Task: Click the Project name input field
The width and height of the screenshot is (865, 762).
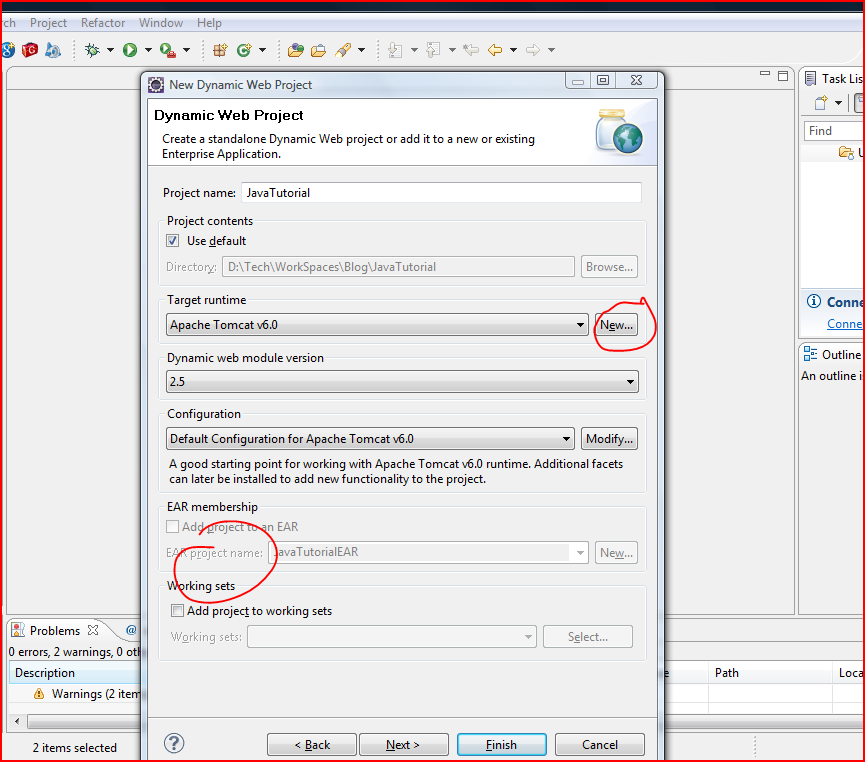Action: (x=441, y=193)
